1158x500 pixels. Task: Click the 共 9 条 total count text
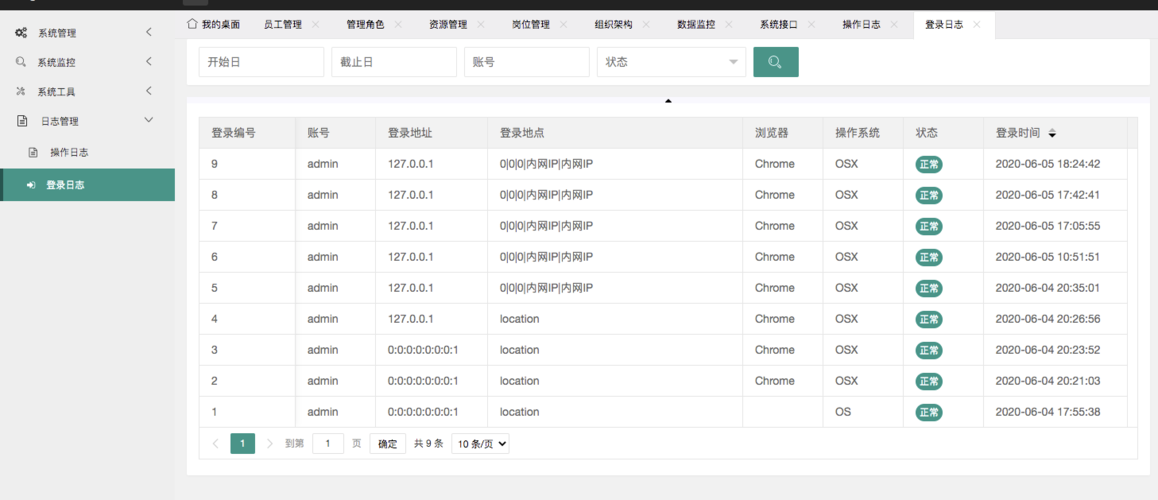tap(428, 444)
